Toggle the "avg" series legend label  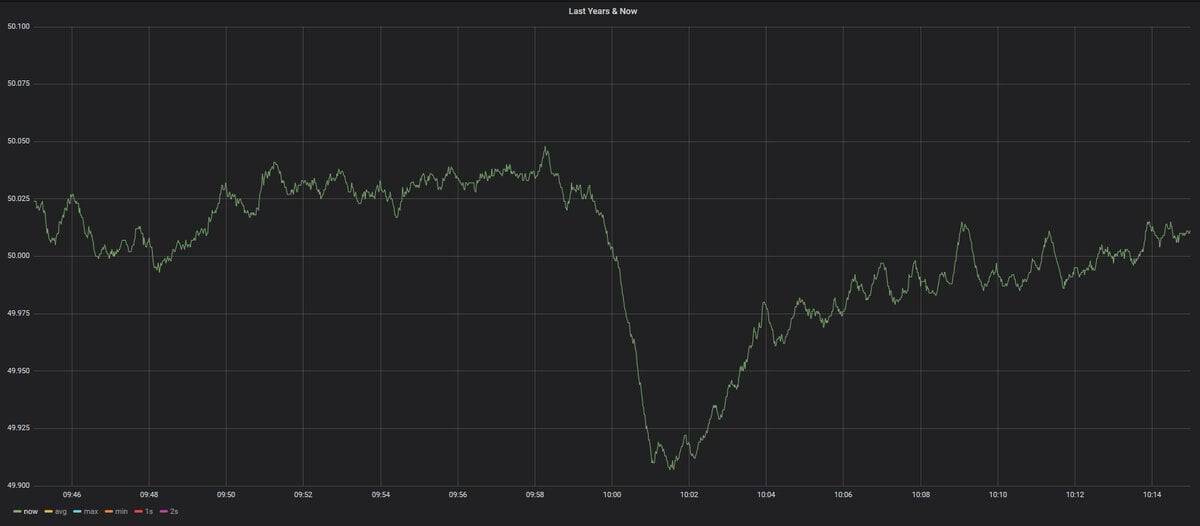pyautogui.click(x=60, y=511)
